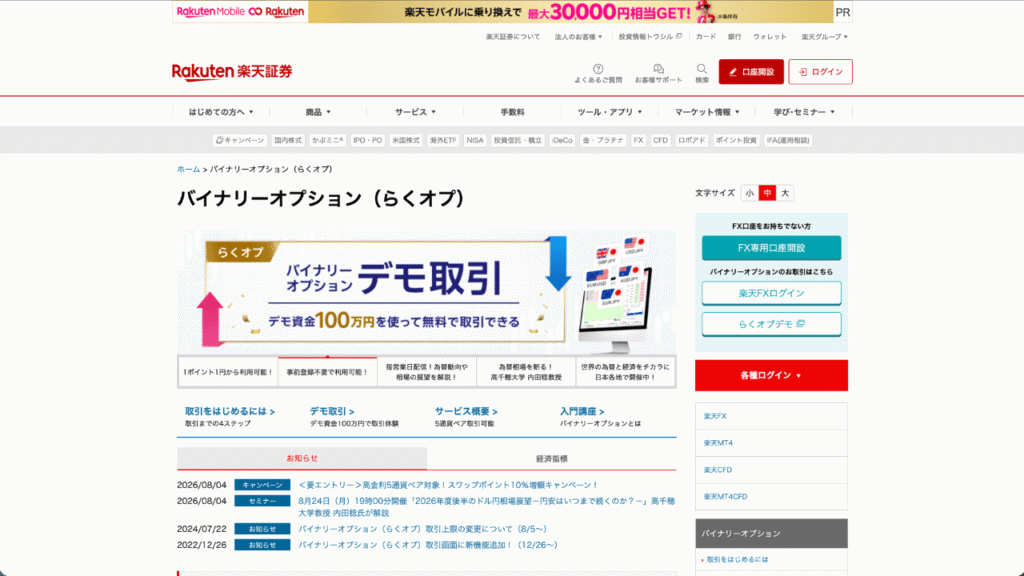1024x576 pixels.
Task: Go to Rakuten 楽天証券 logo home
Action: [232, 71]
